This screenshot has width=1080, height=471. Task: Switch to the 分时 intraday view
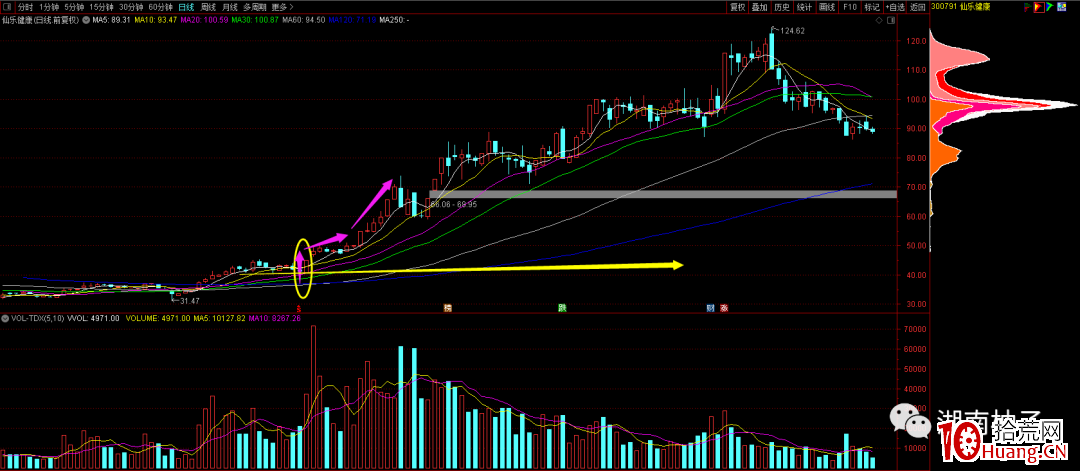[25, 7]
